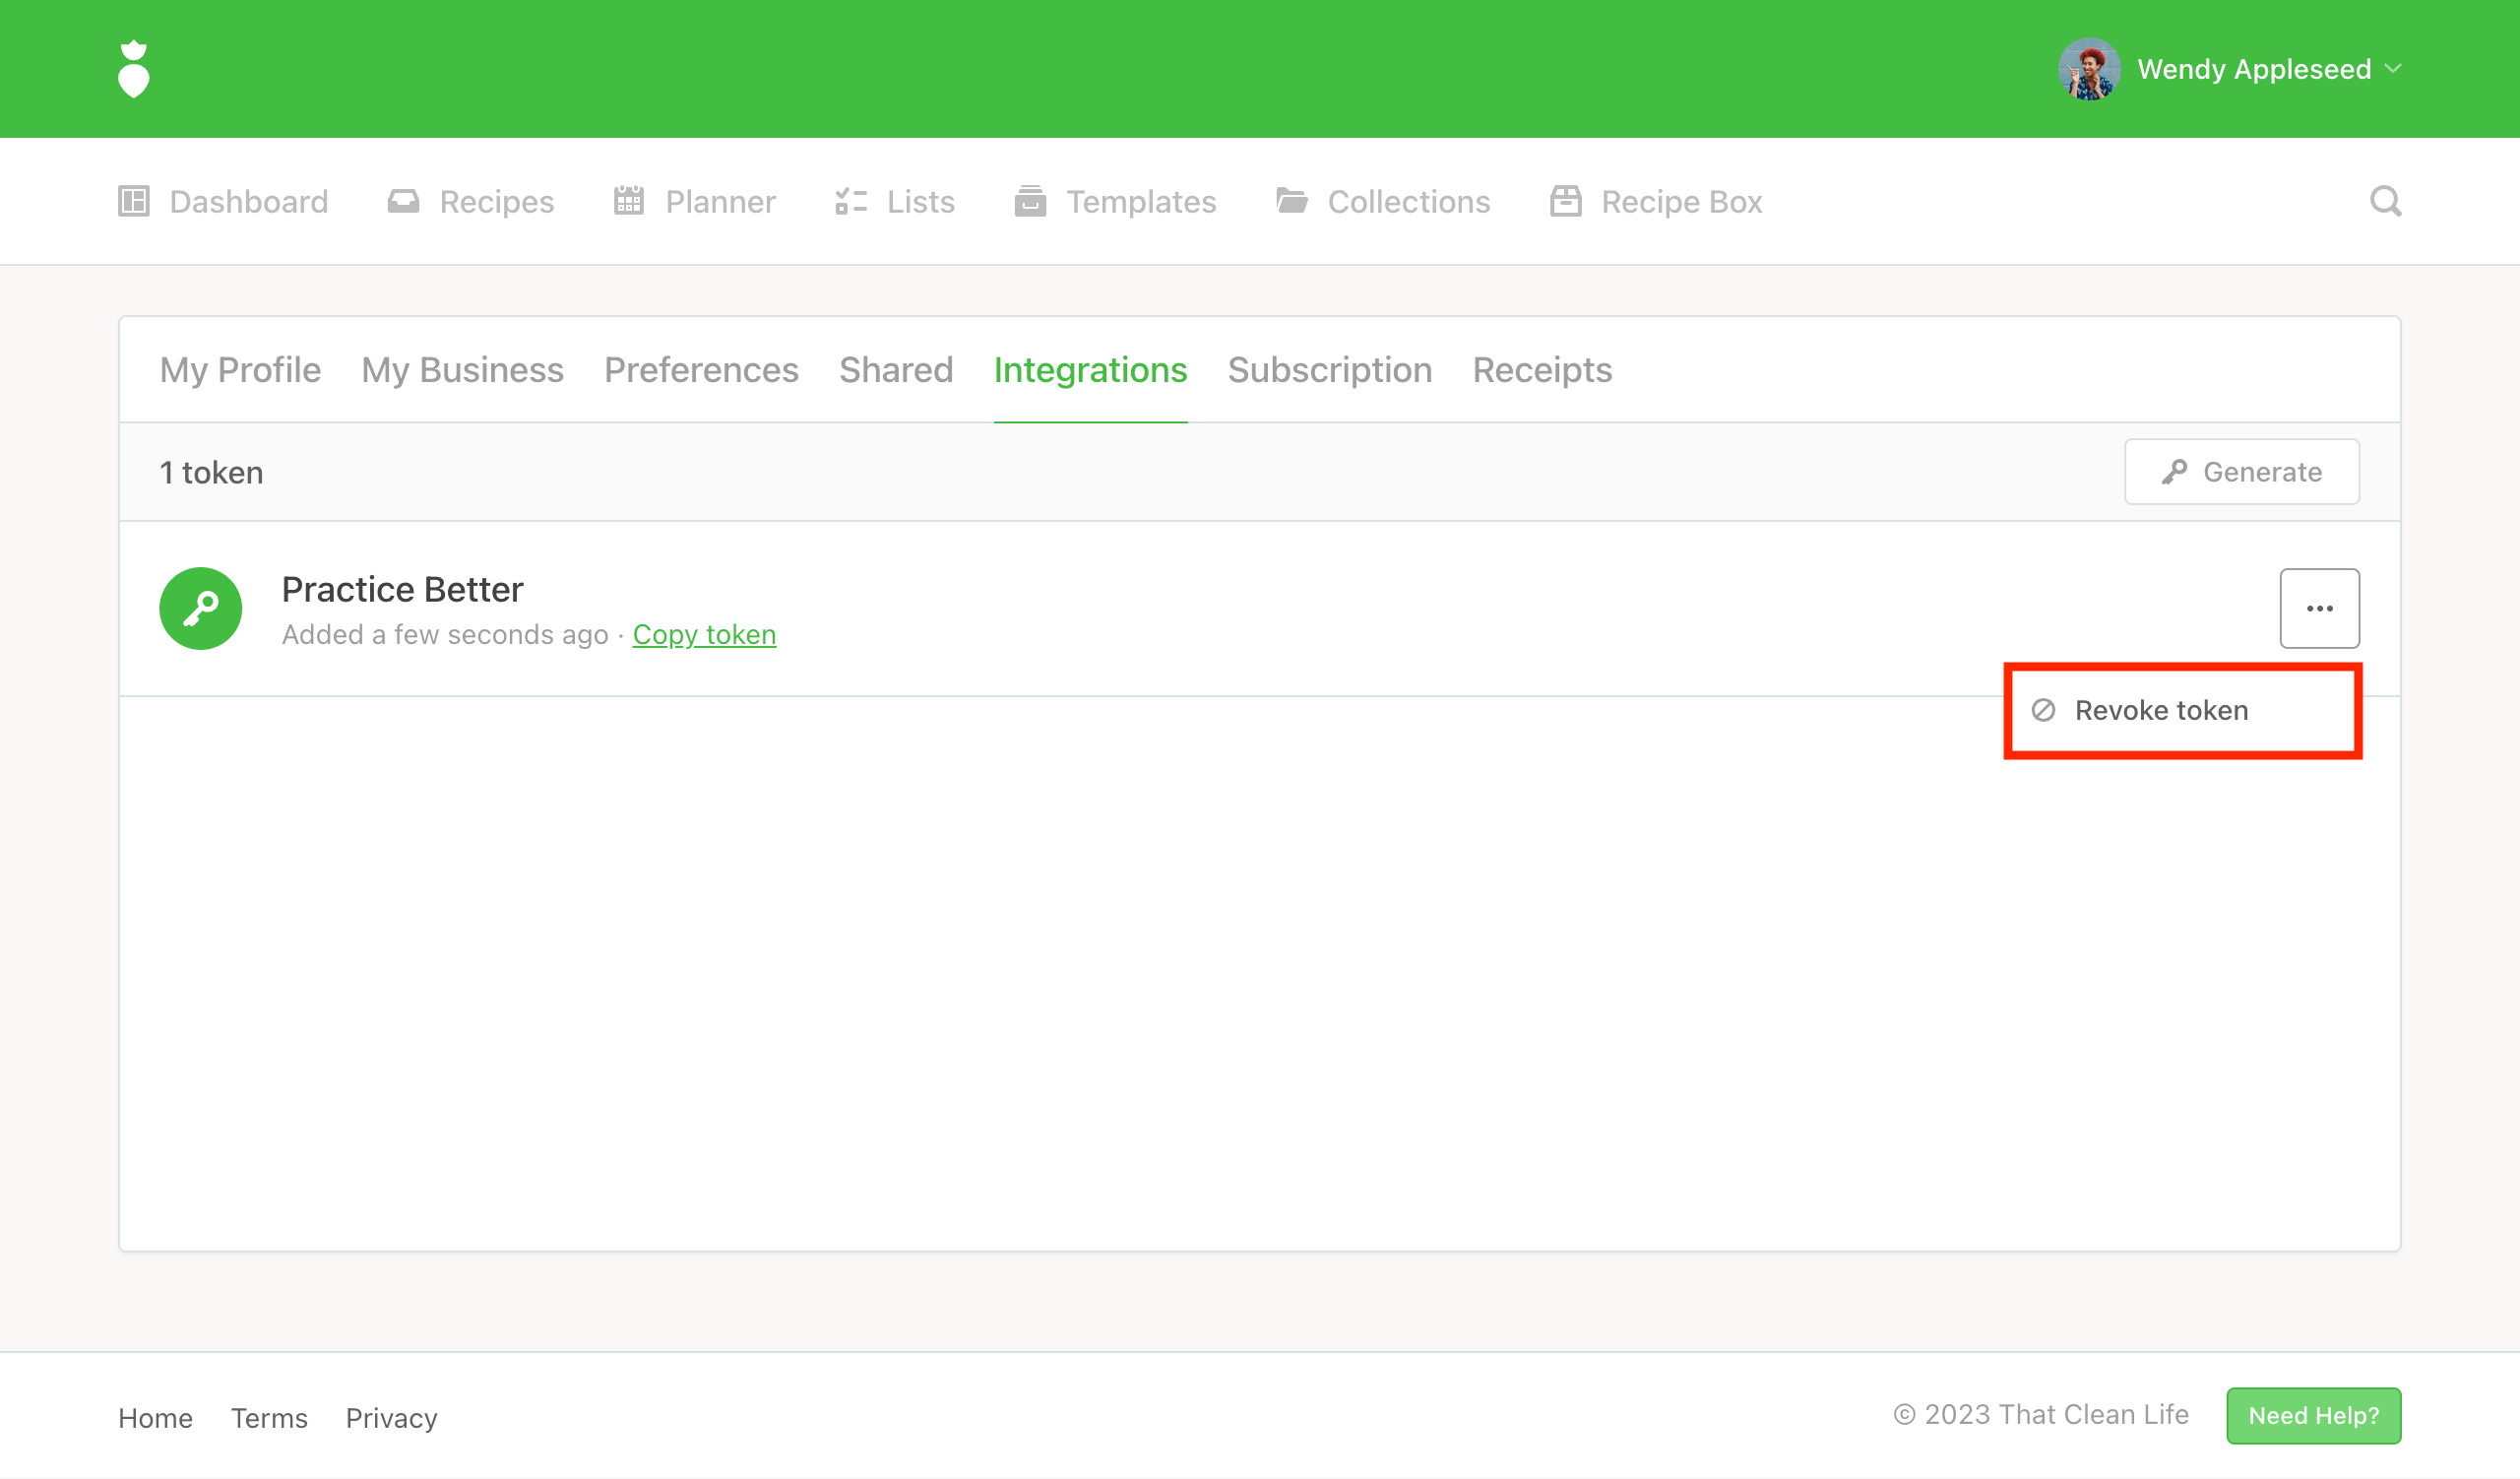
Task: Open the Preferences tab
Action: (x=701, y=370)
